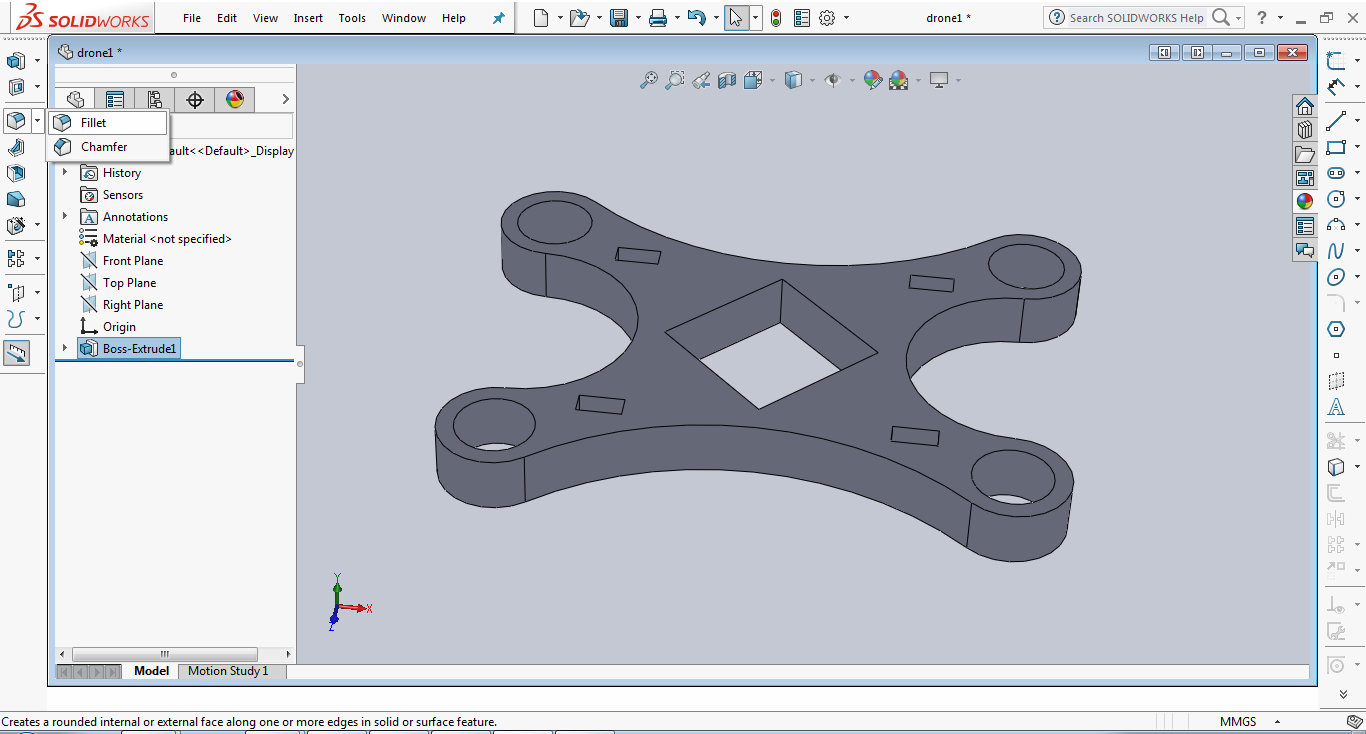
Task: Activate the Select cursor tool
Action: [x=736, y=18]
